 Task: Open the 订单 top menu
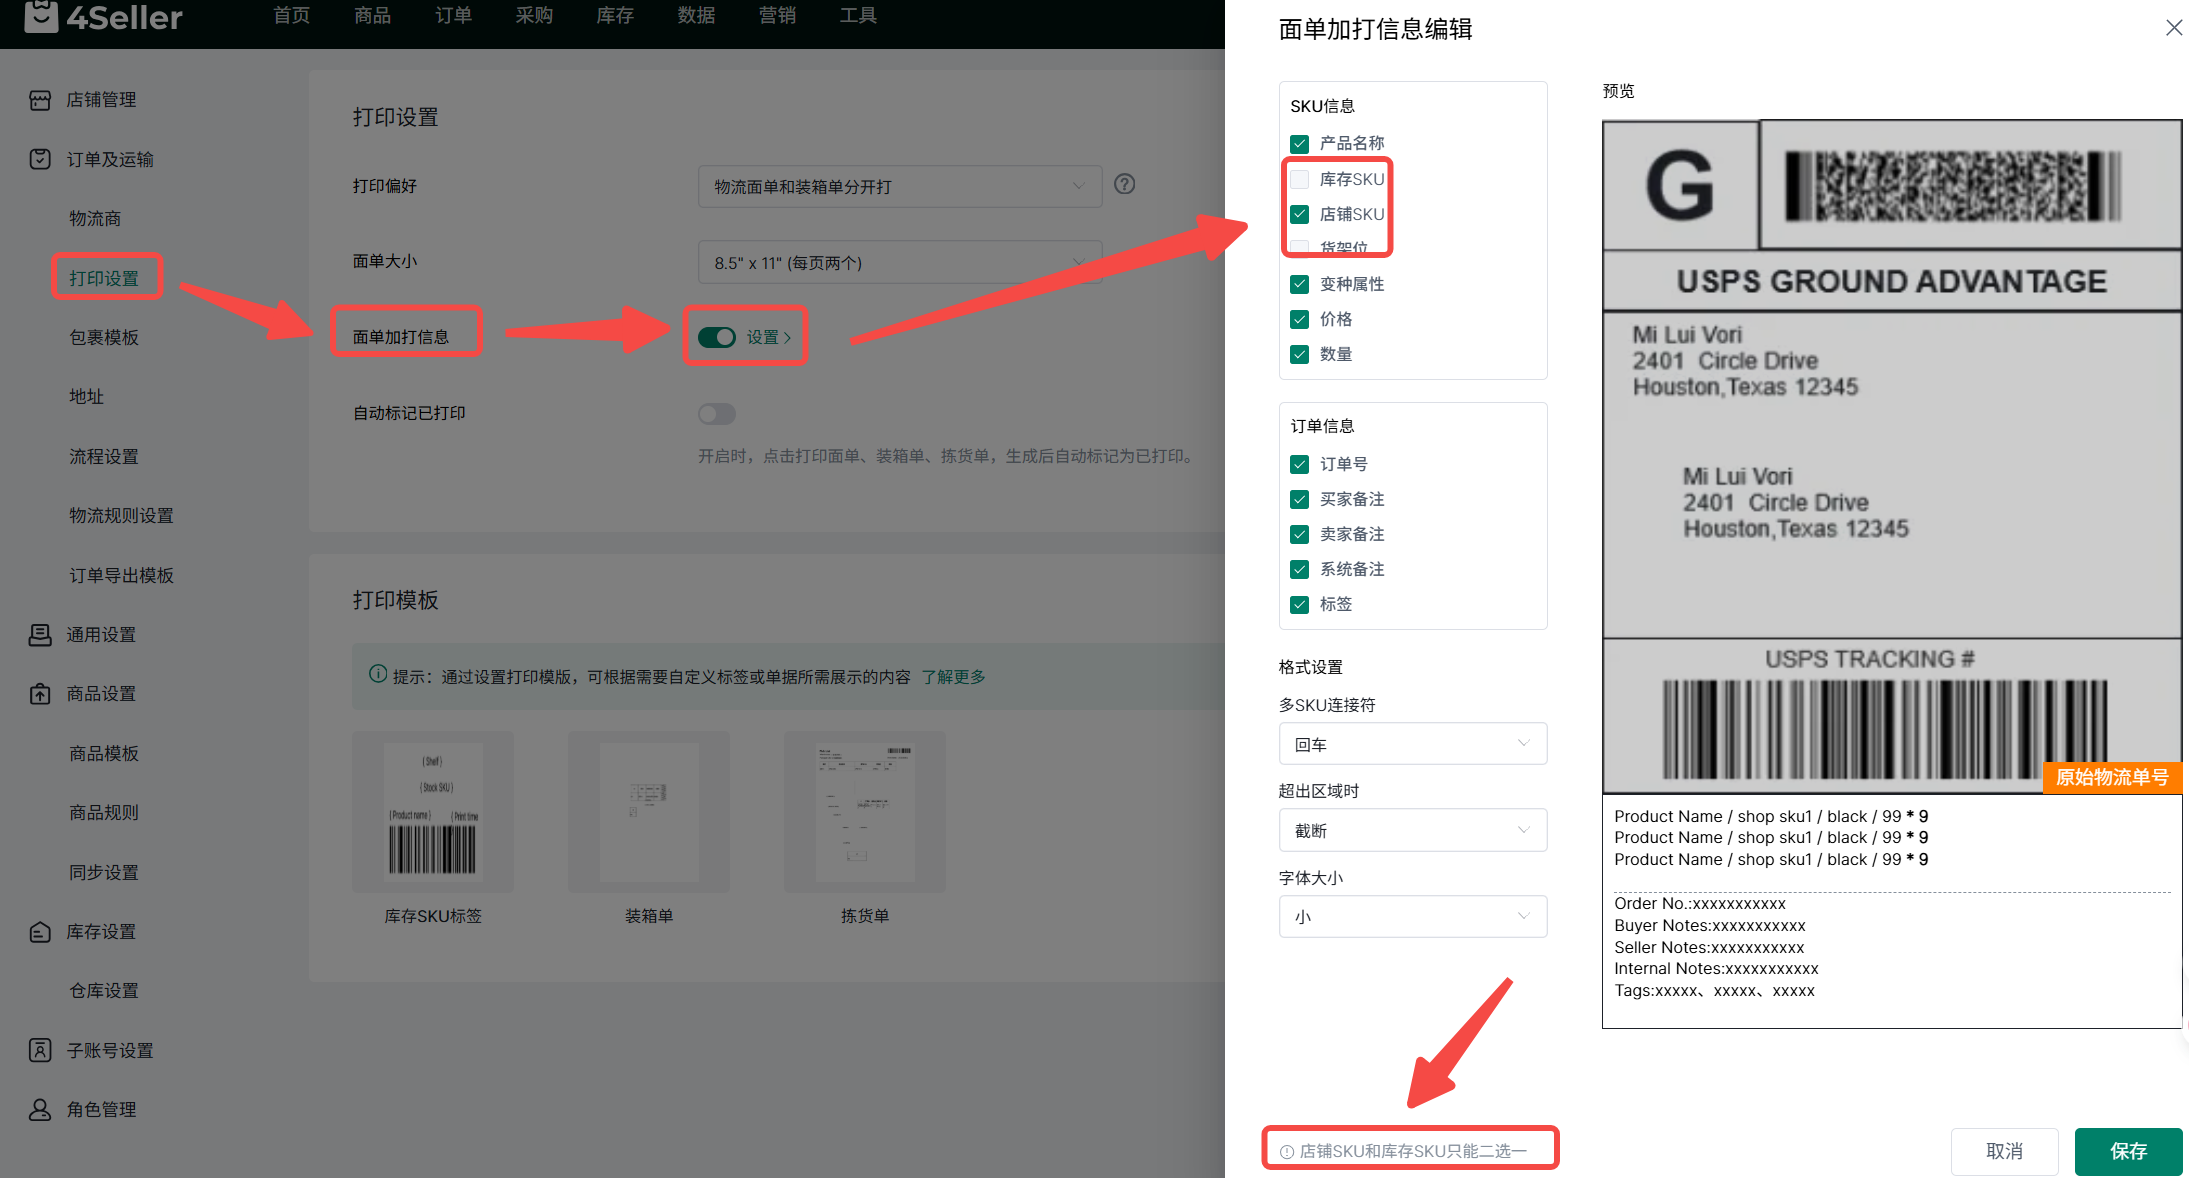click(x=453, y=16)
